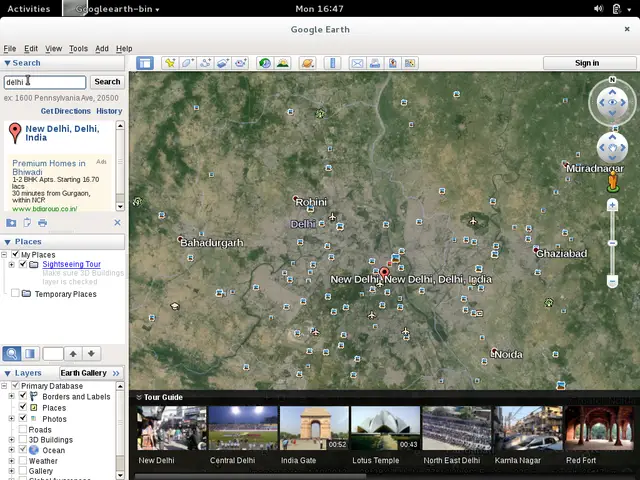
Task: Click the magnifier search-places icon
Action: click(x=12, y=353)
